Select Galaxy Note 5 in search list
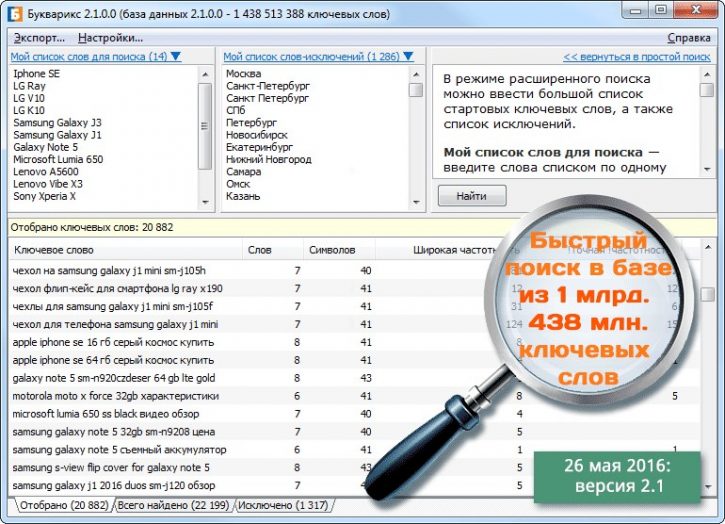 coord(45,147)
